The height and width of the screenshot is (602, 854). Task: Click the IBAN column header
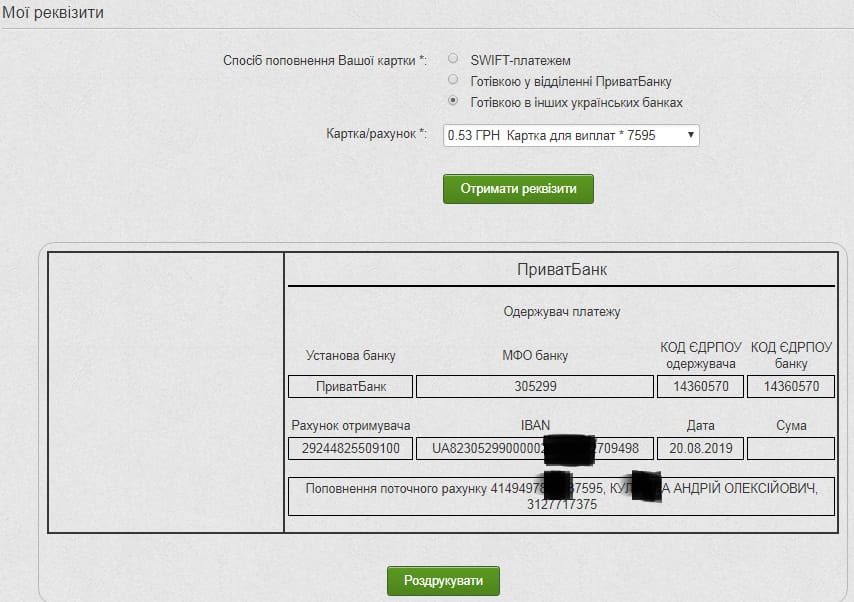coord(535,425)
